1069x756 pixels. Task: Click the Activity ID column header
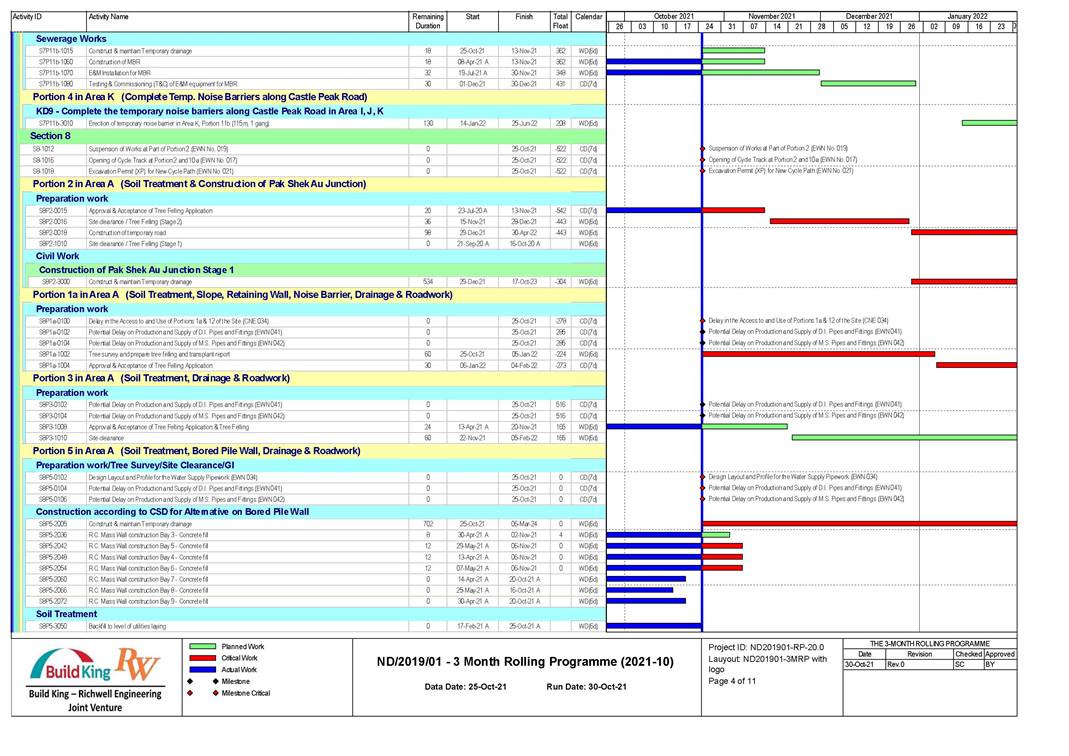point(48,21)
